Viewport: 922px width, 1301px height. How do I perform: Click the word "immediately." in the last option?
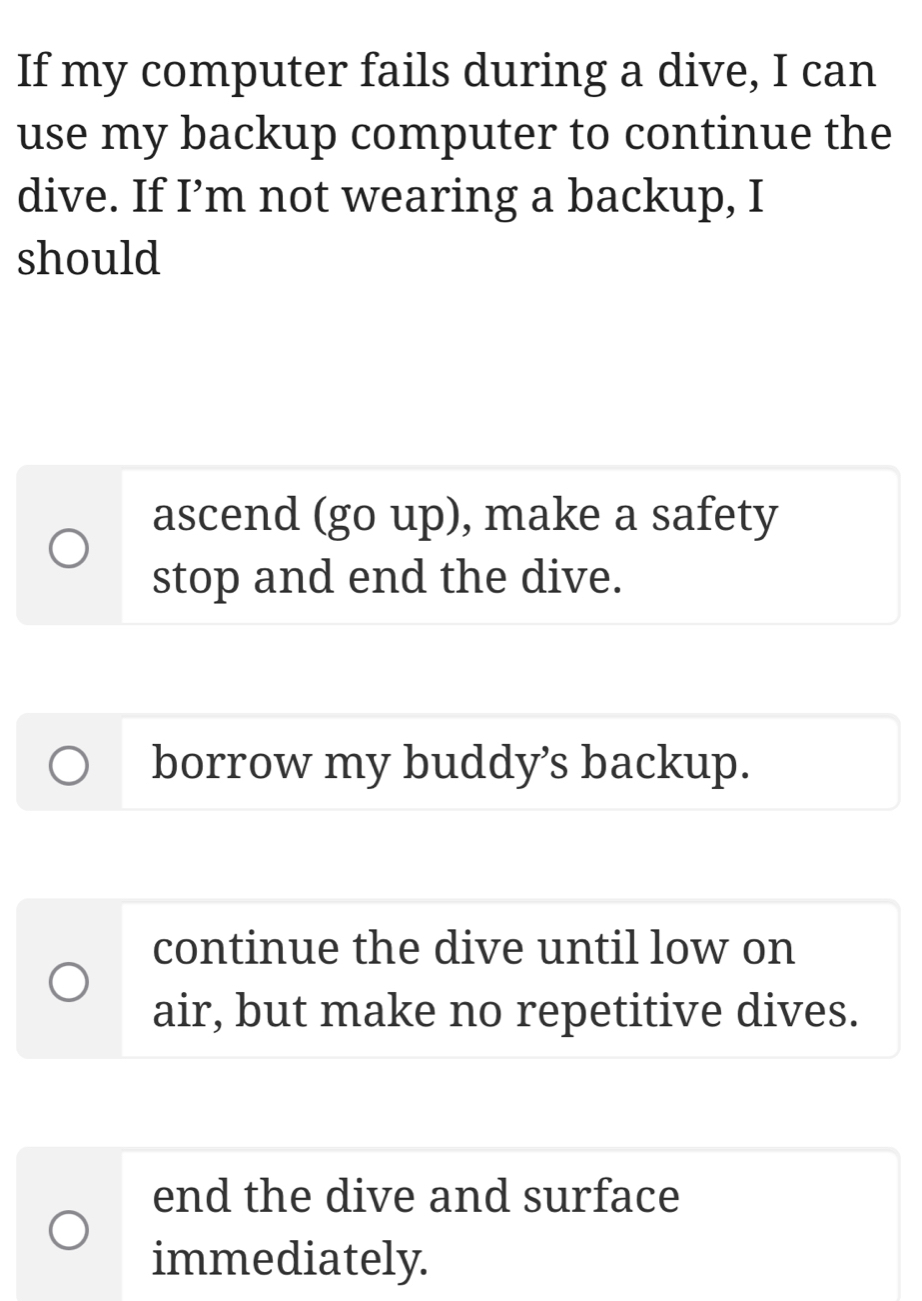(290, 1261)
